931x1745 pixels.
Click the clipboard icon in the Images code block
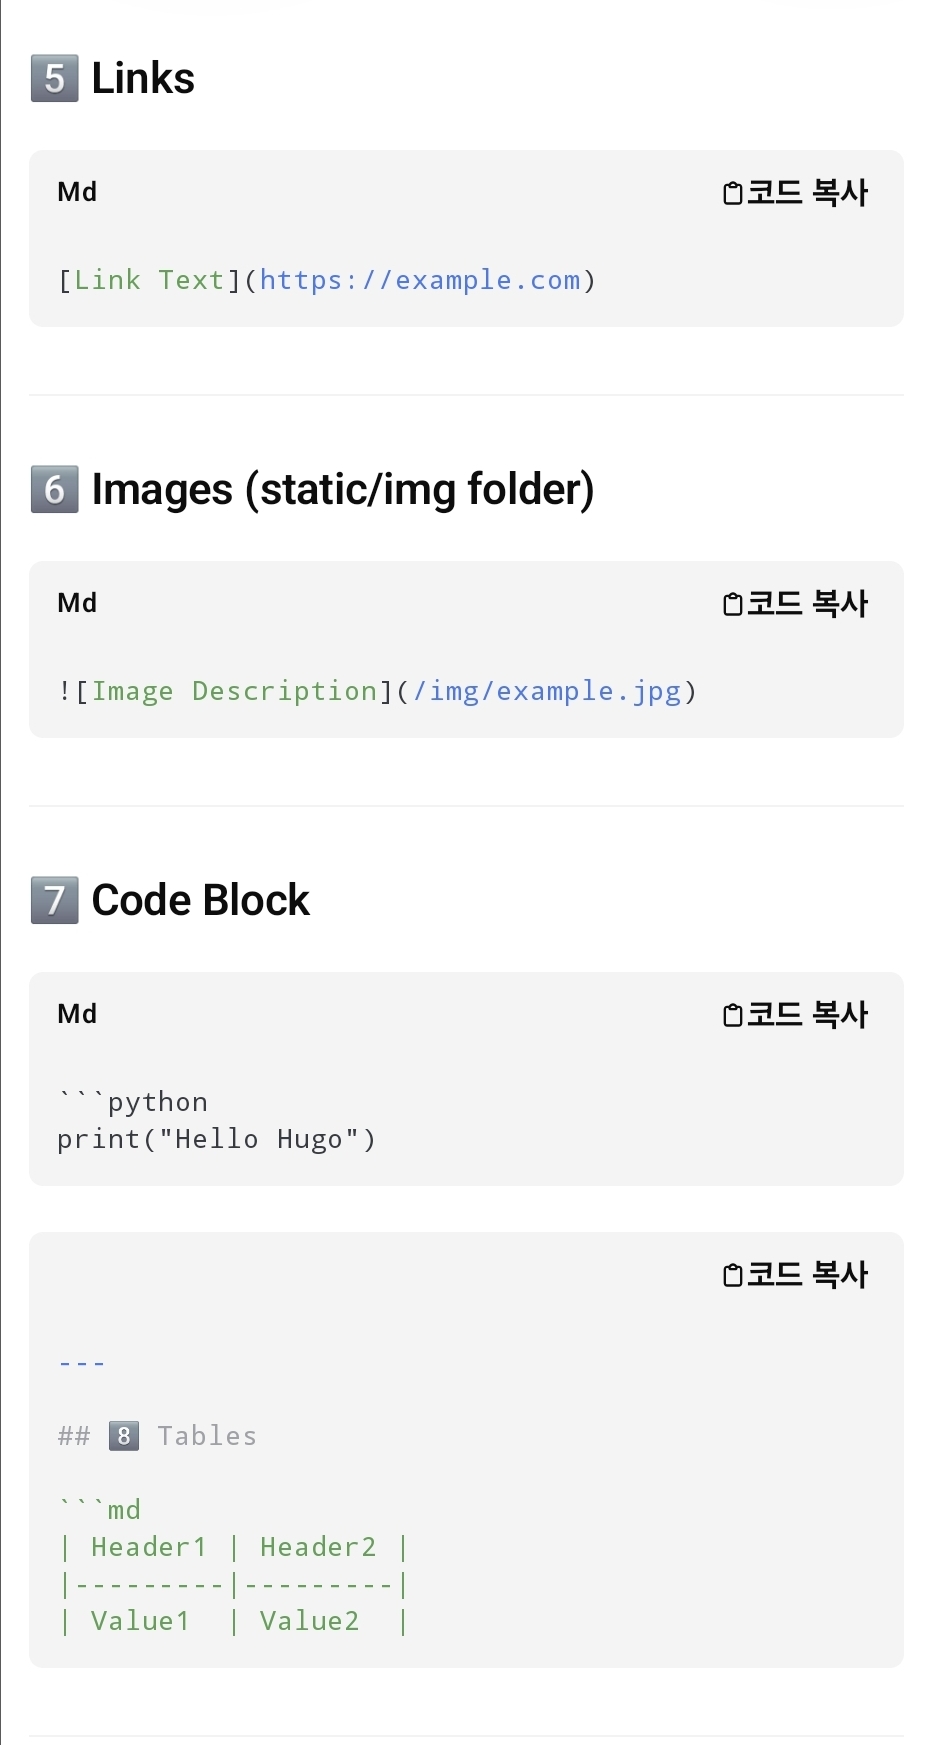point(733,604)
